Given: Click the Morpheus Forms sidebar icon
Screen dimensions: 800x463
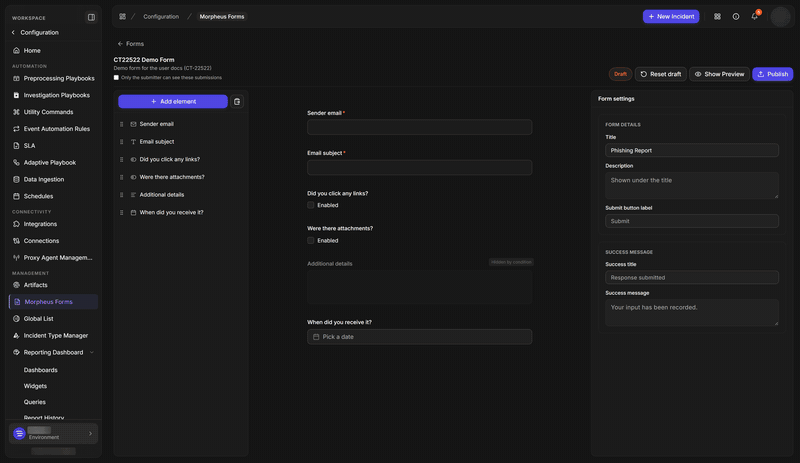Looking at the screenshot, I should pyautogui.click(x=17, y=302).
